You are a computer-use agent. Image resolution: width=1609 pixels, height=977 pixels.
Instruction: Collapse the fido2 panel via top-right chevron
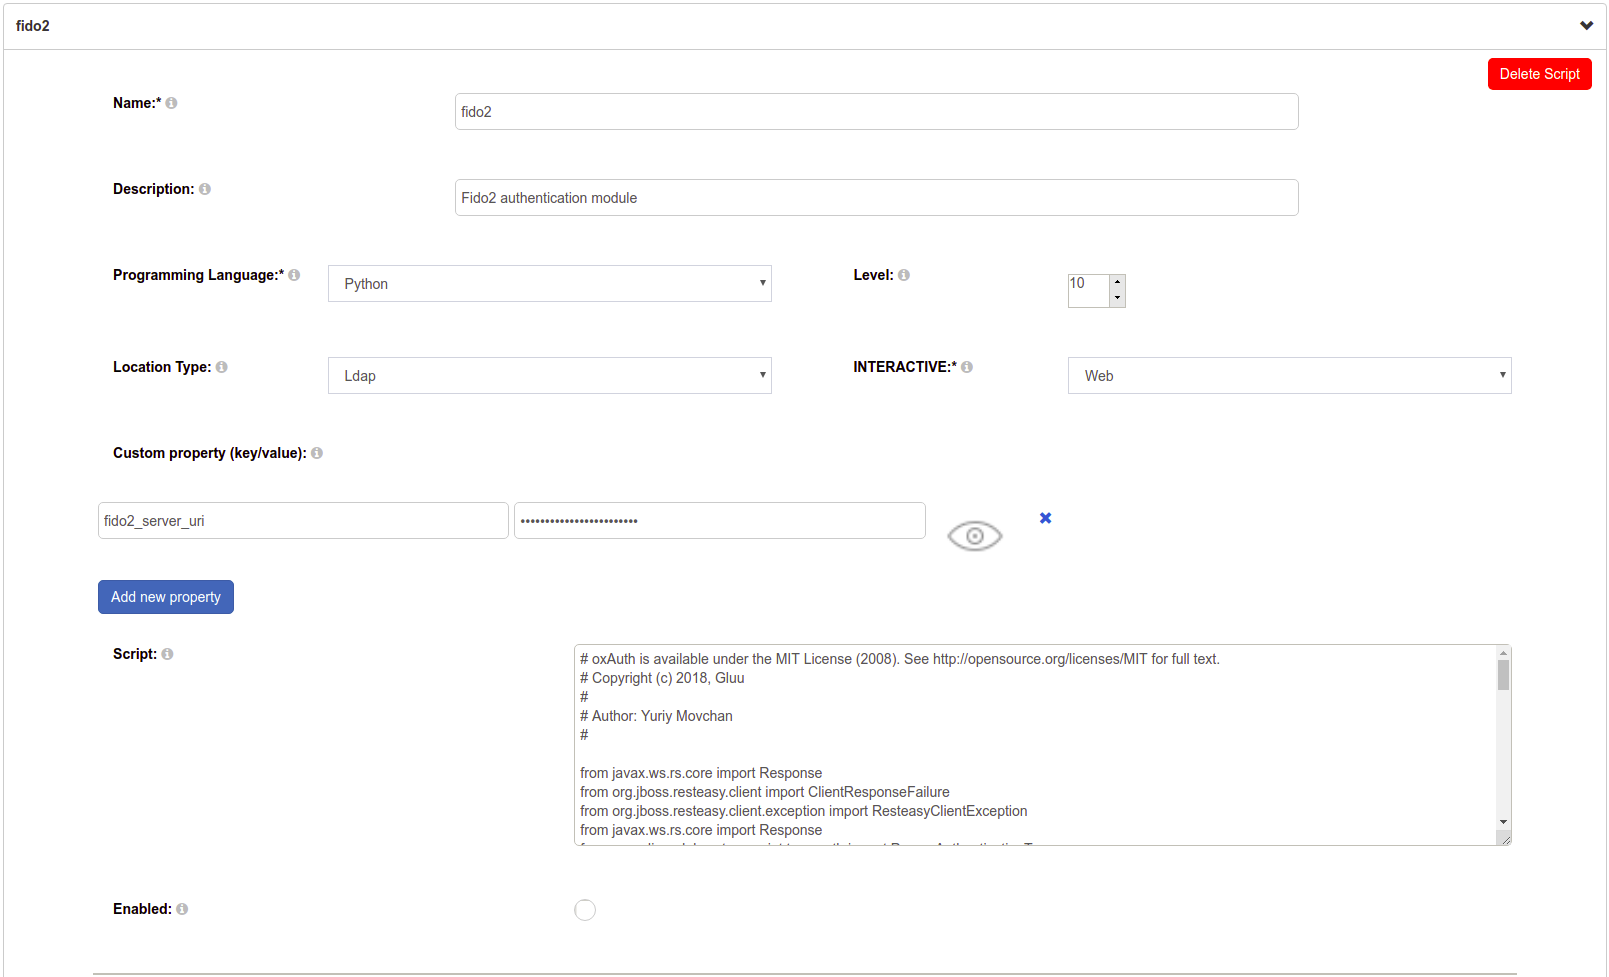(1585, 25)
